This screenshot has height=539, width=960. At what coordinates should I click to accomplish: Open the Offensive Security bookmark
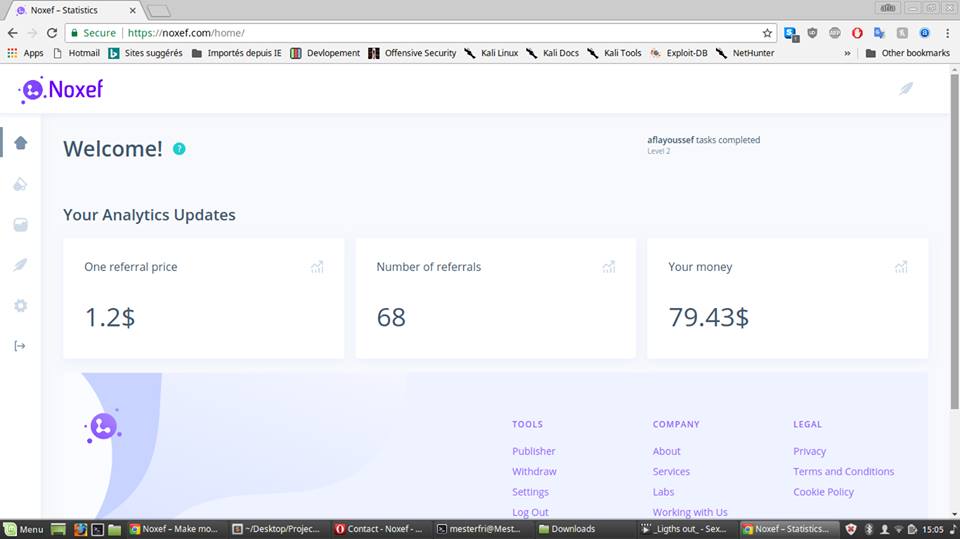pyautogui.click(x=412, y=53)
